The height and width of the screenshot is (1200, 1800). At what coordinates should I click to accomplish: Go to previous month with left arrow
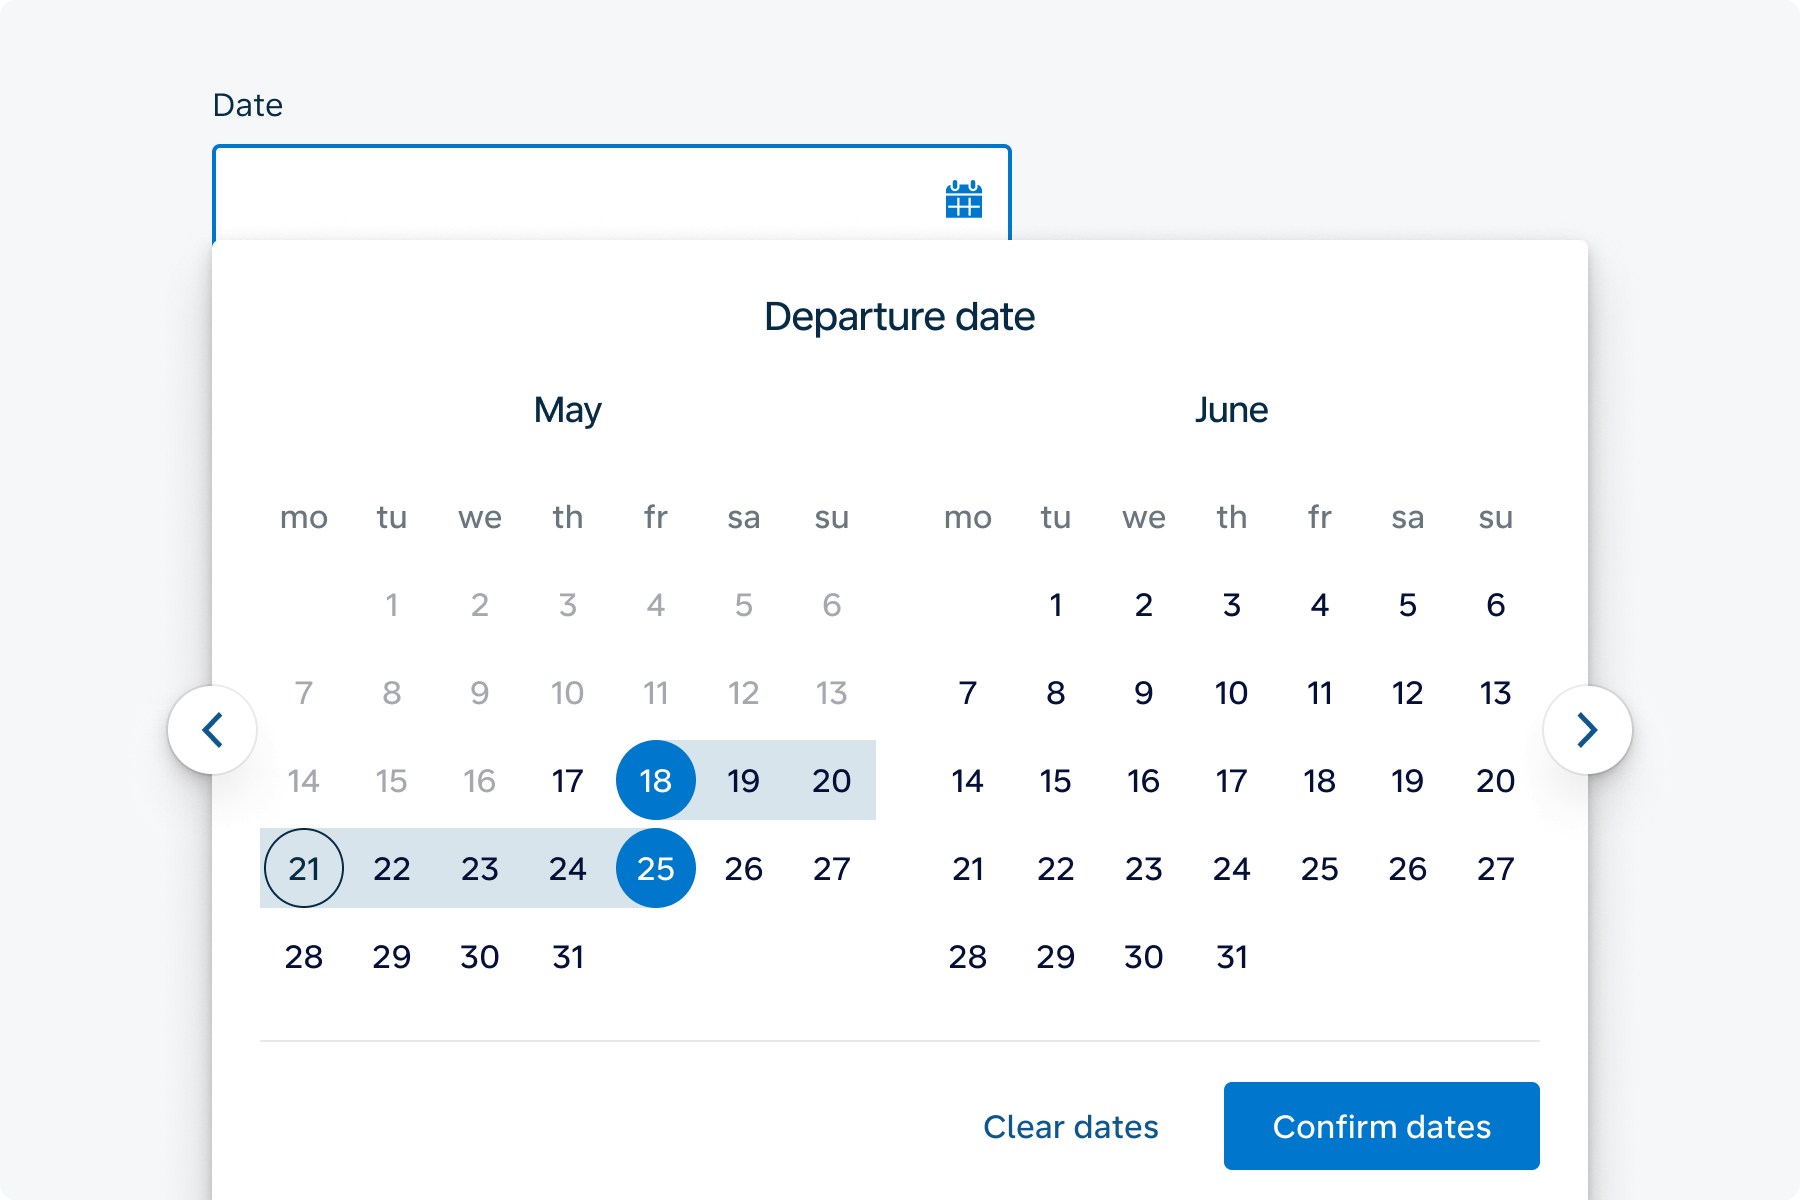[212, 730]
